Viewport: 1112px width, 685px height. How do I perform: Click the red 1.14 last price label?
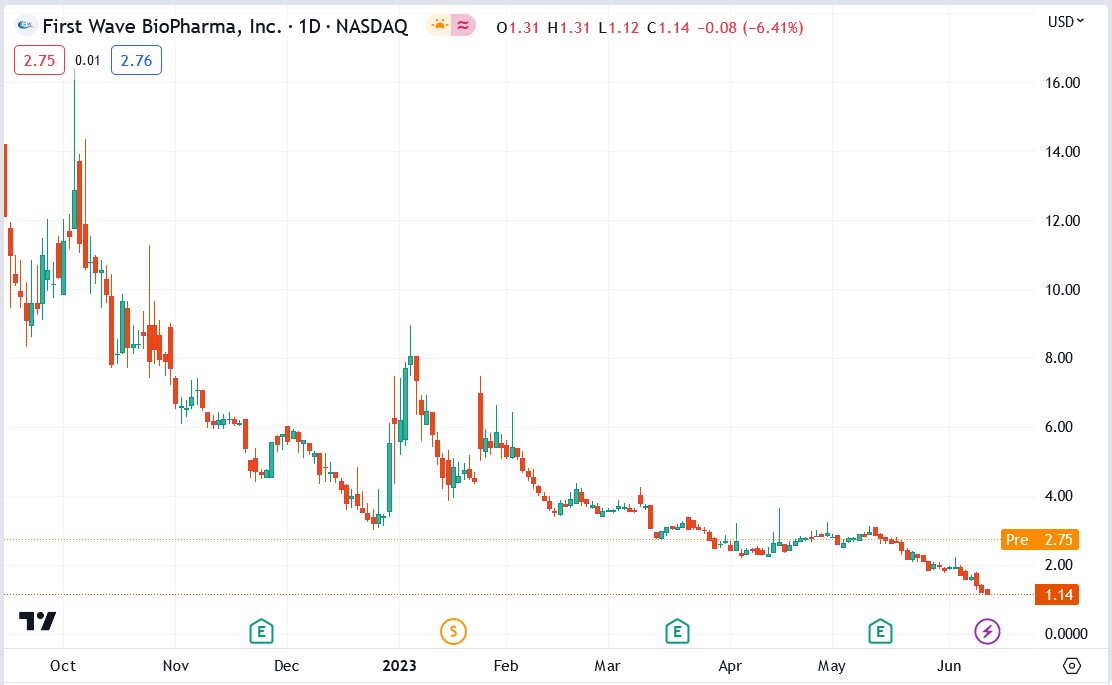click(1056, 594)
